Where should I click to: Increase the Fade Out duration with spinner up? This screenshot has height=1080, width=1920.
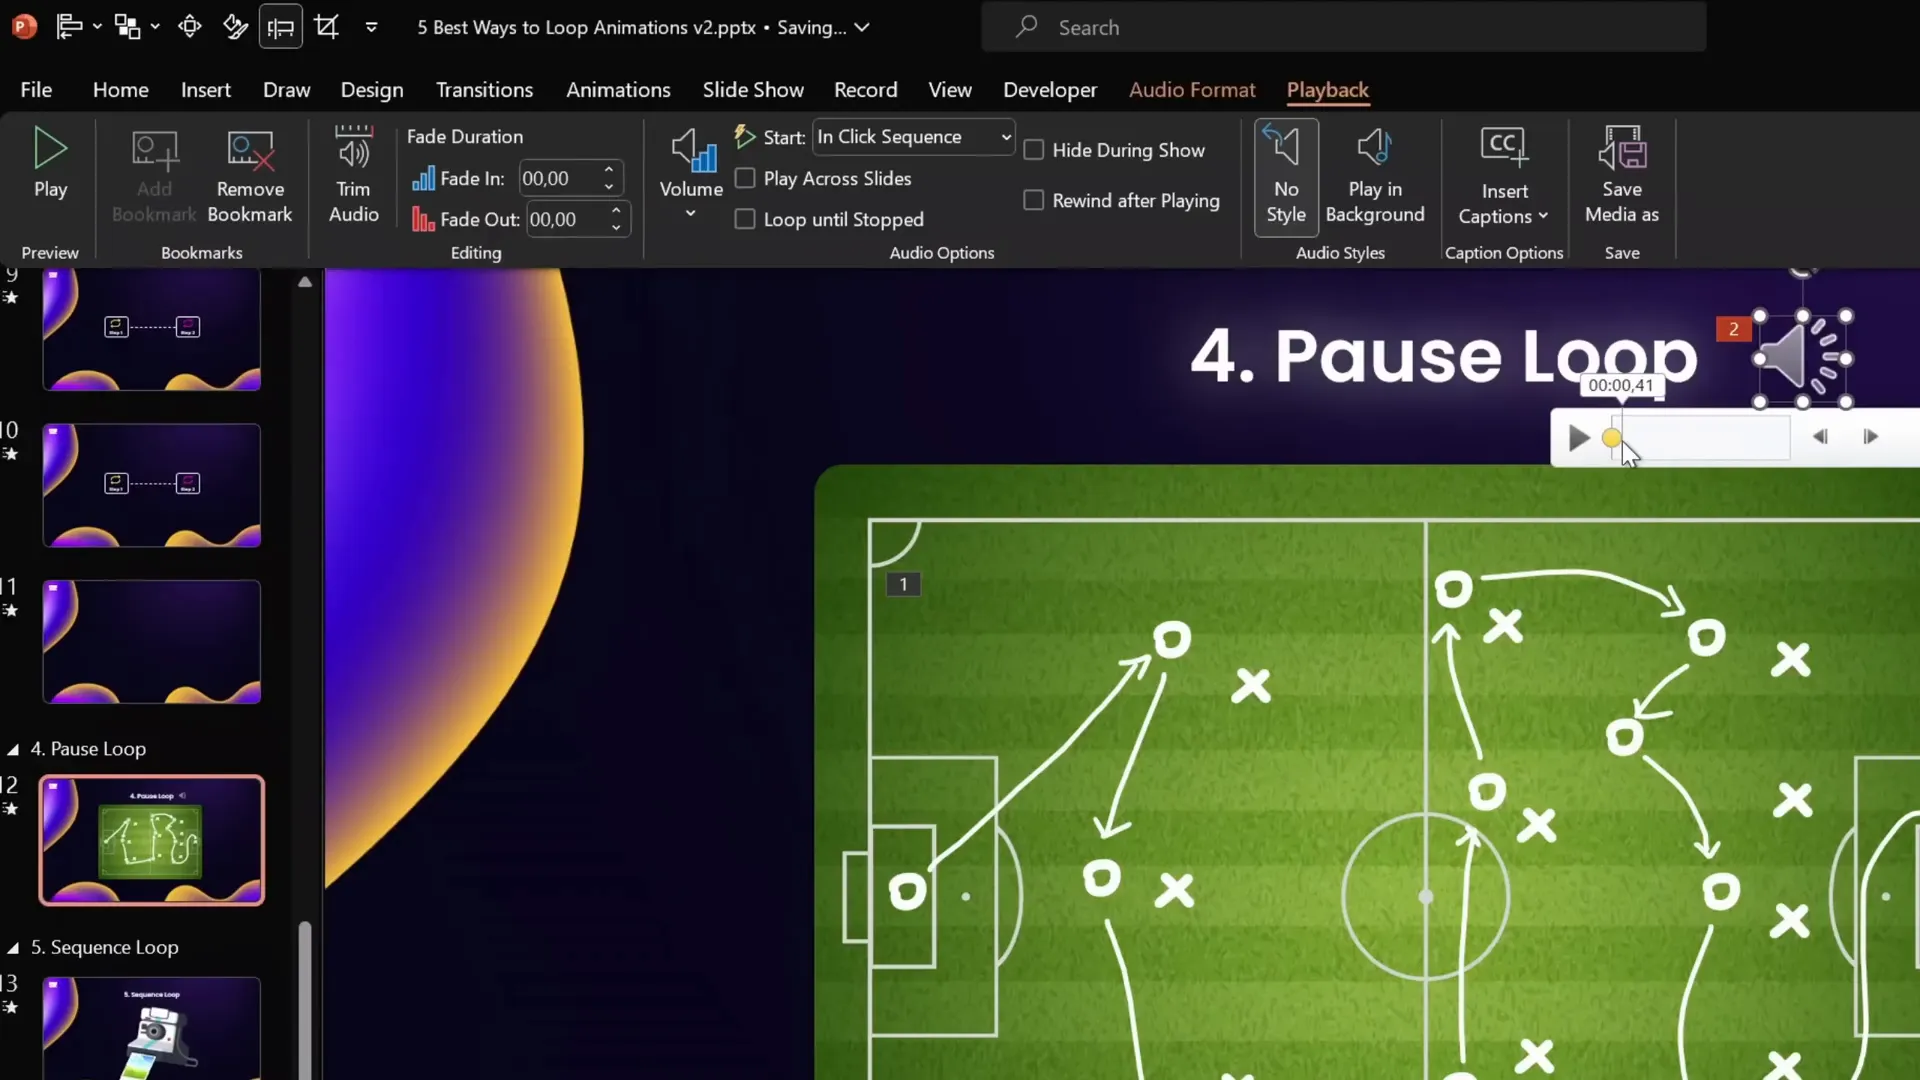616,211
